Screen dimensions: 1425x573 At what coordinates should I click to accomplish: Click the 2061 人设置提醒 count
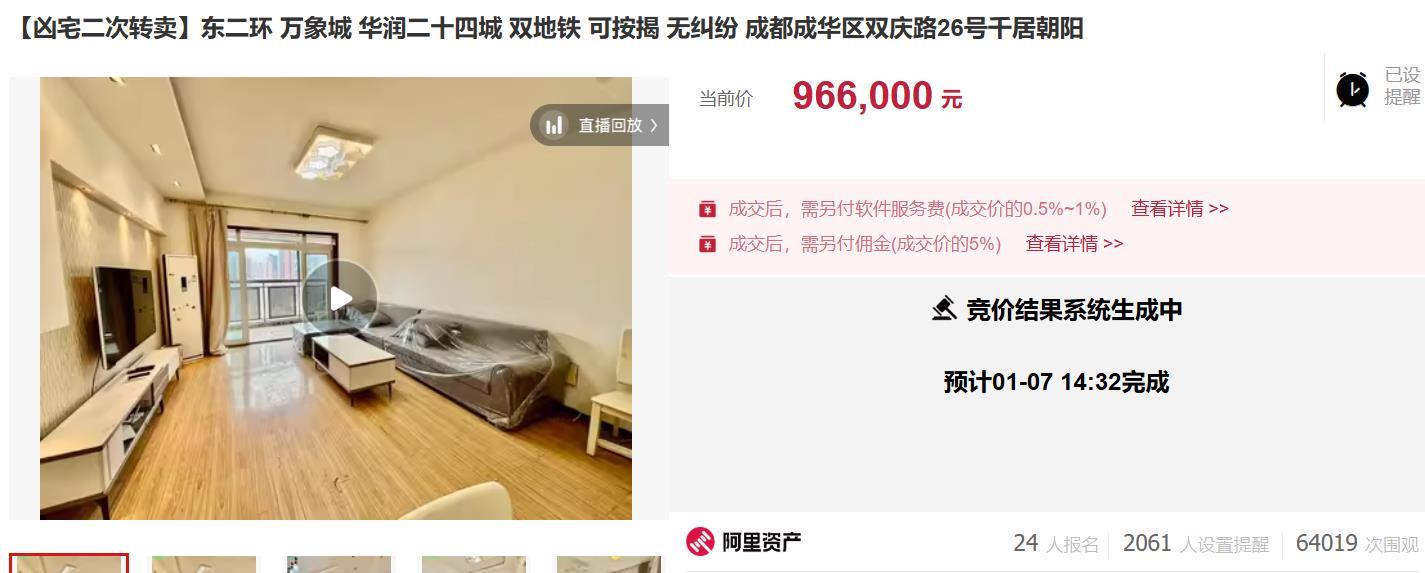pyautogui.click(x=1196, y=543)
